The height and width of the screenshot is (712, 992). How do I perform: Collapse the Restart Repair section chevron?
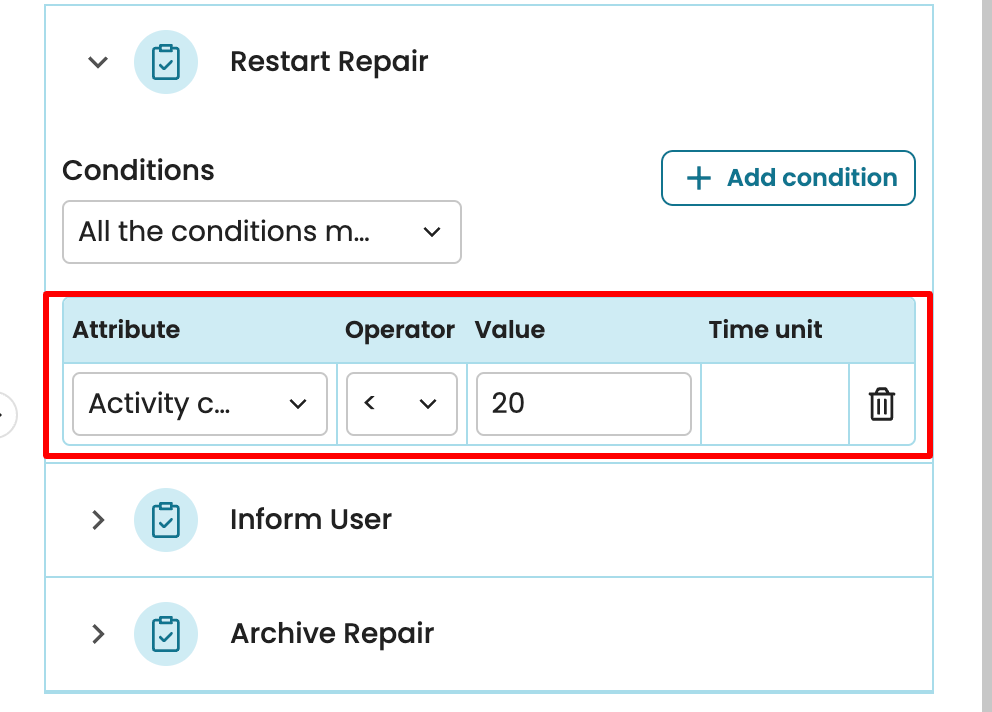click(97, 62)
